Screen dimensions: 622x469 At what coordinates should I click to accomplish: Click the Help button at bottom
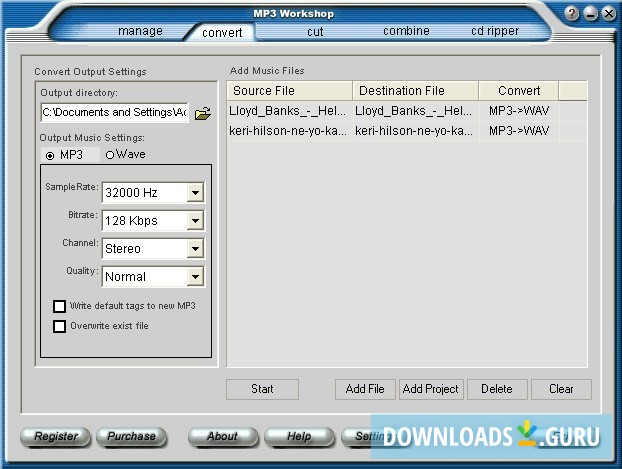(x=299, y=436)
